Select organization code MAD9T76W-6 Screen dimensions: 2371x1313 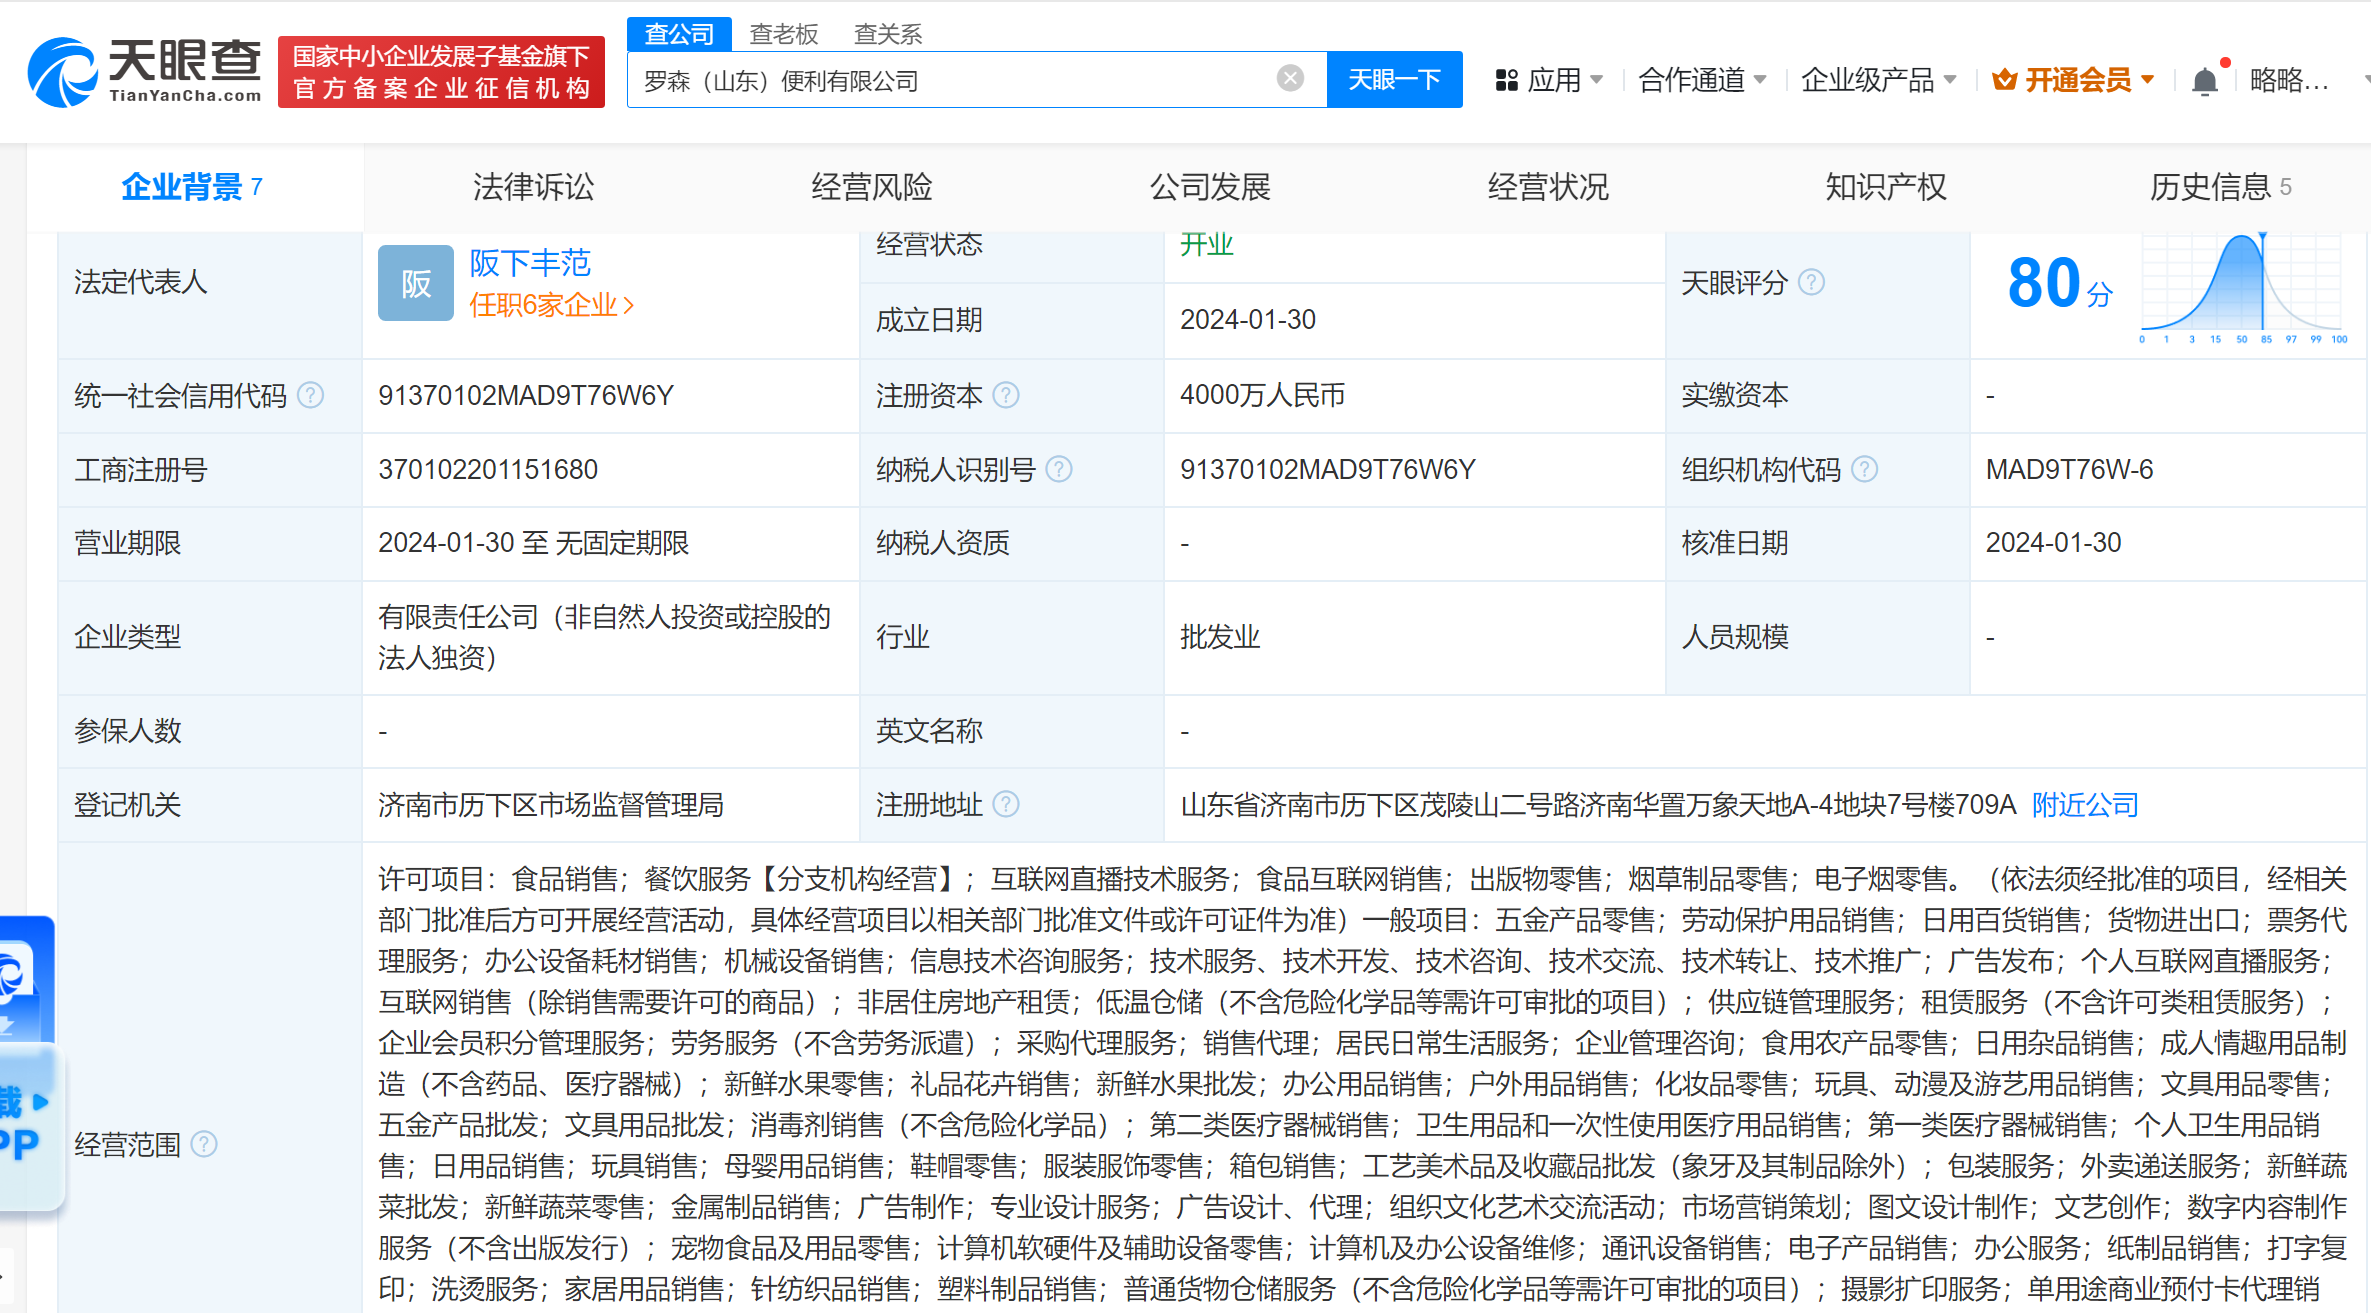[2069, 470]
